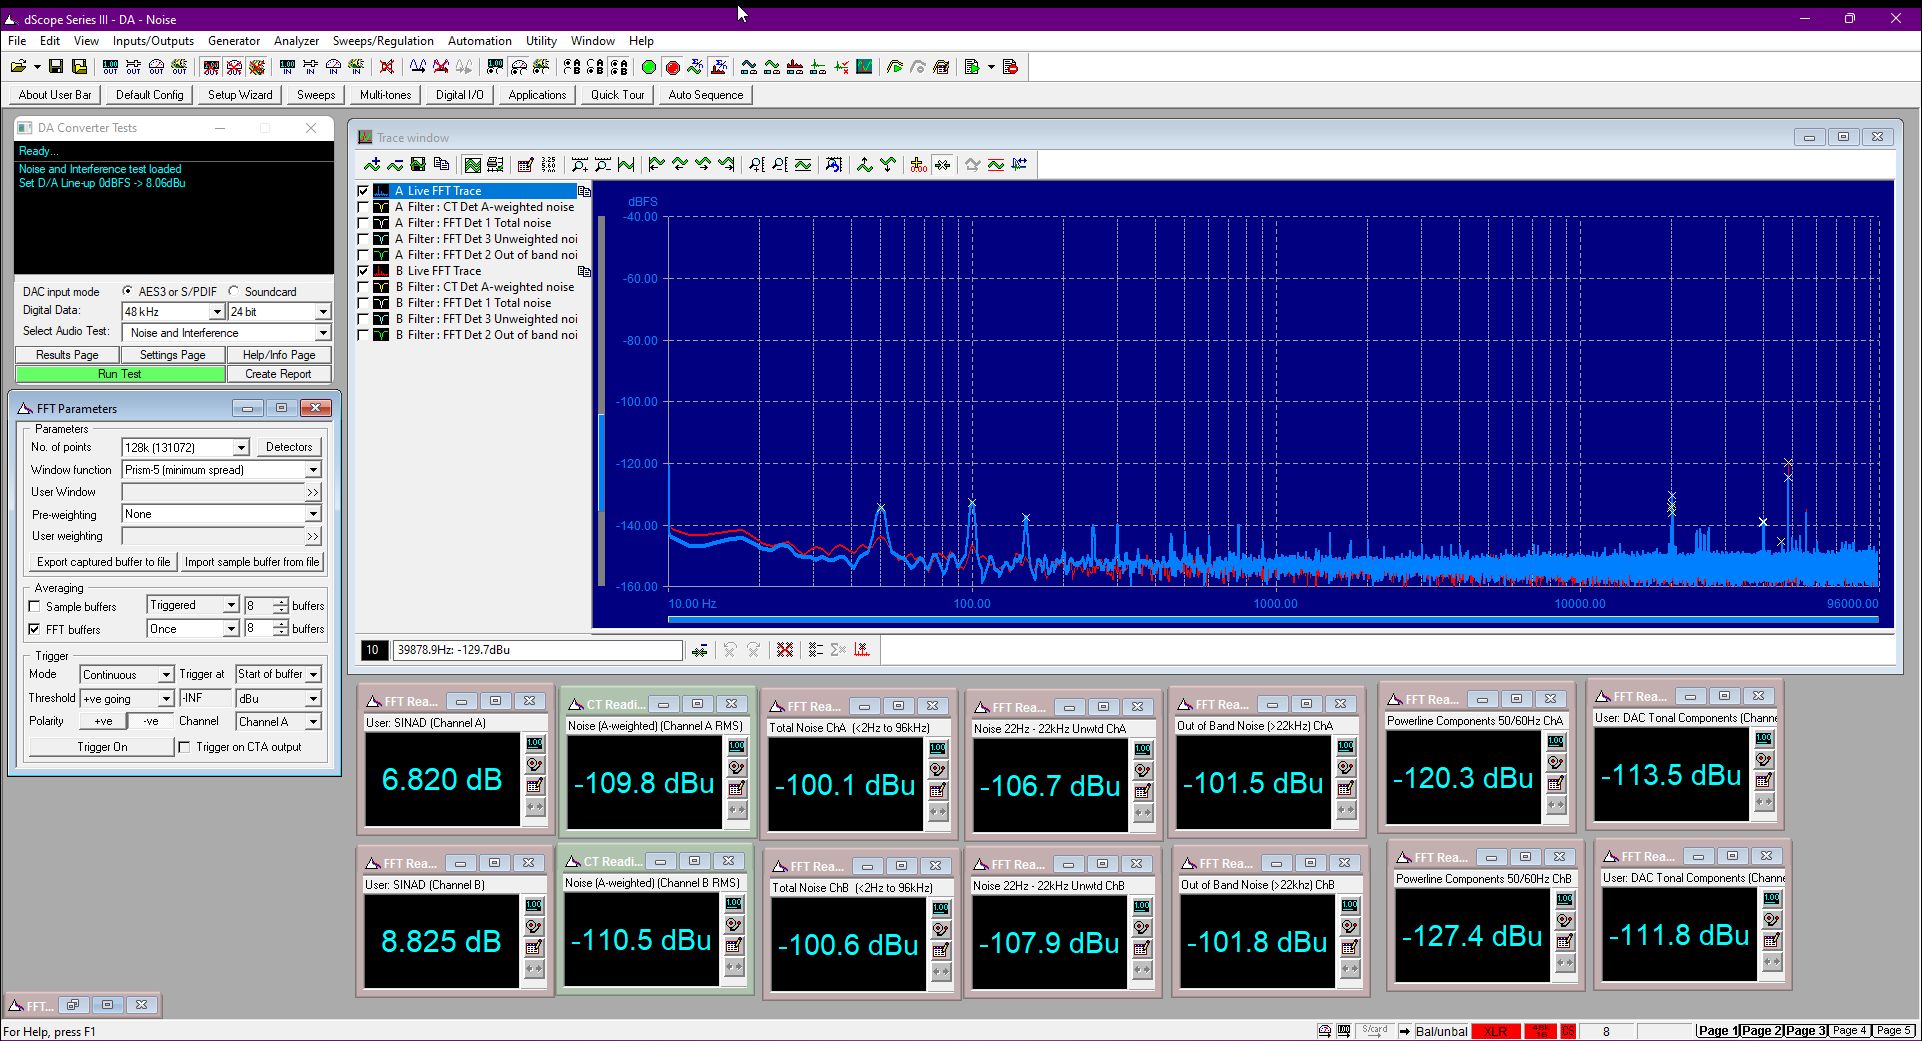This screenshot has height=1041, width=1922.
Task: Click the save disk icon in toolbar
Action: (56, 67)
